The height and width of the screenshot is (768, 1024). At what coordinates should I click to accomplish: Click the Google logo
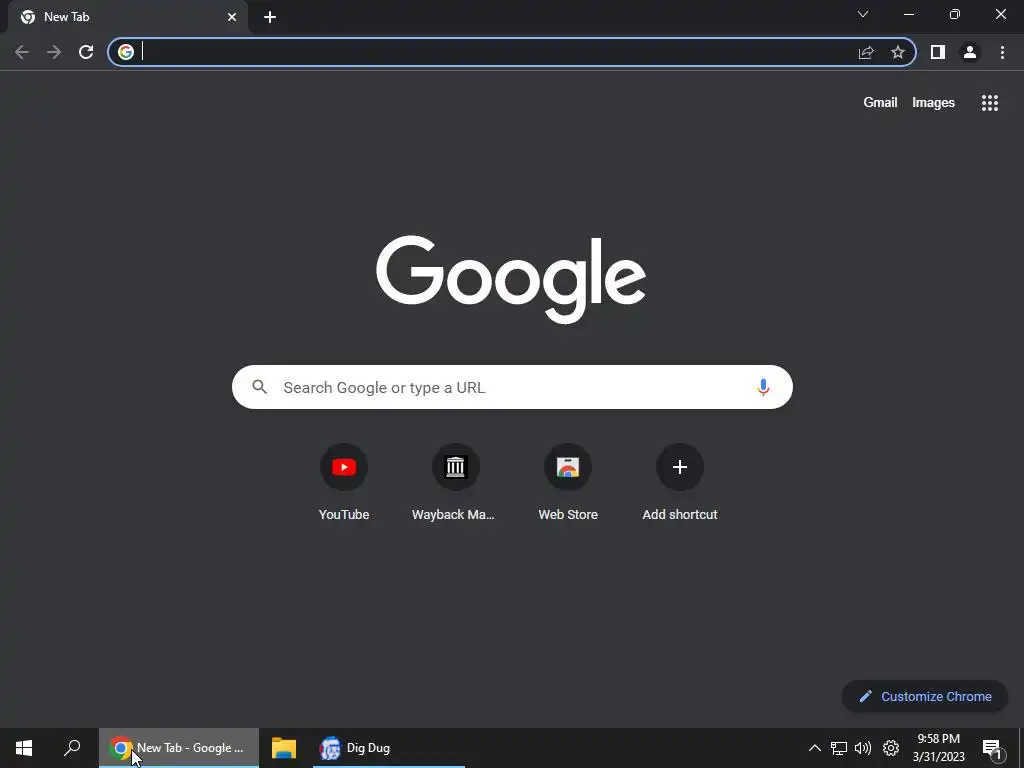click(511, 280)
